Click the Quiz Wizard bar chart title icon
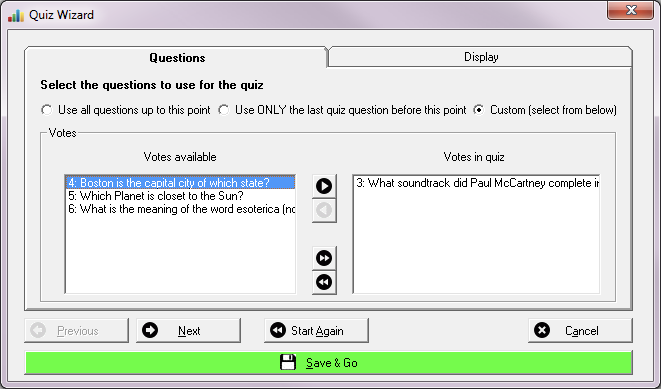 coord(16,16)
